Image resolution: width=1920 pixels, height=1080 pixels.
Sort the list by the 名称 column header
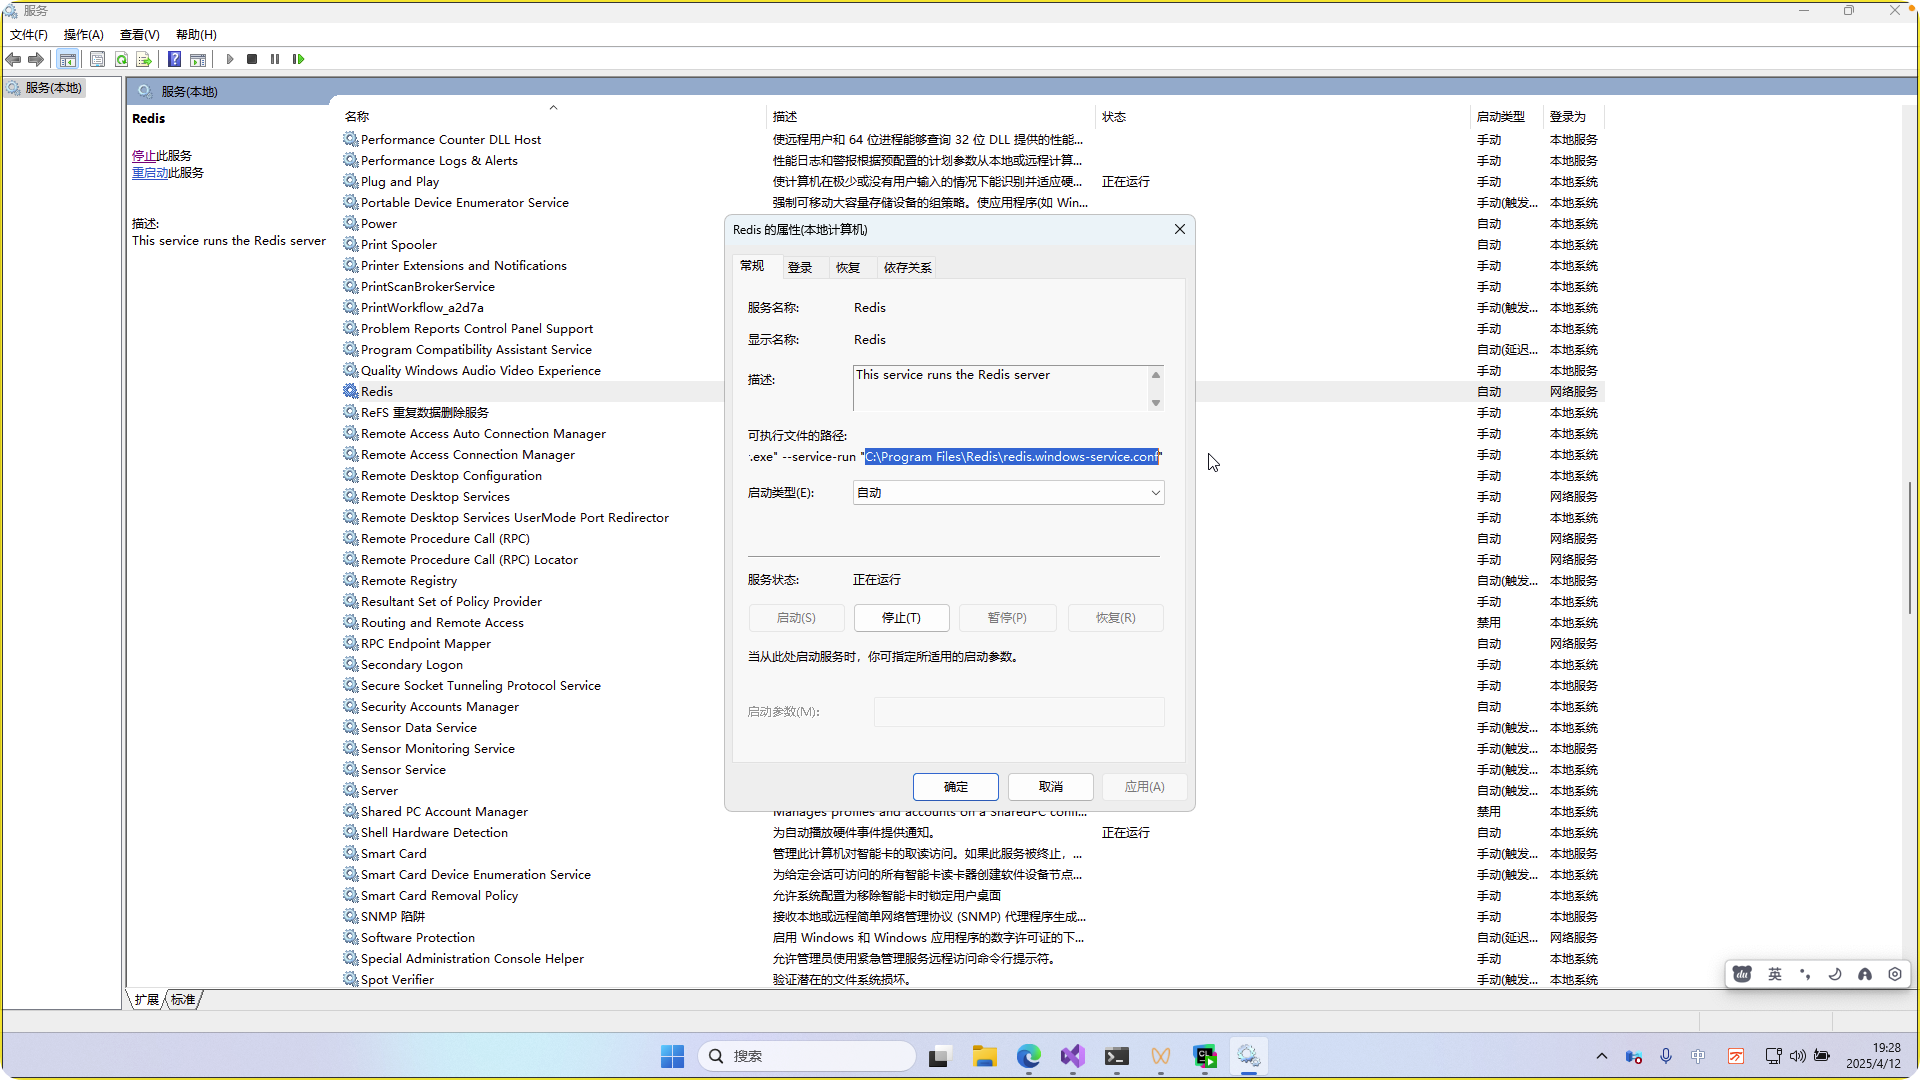click(357, 117)
